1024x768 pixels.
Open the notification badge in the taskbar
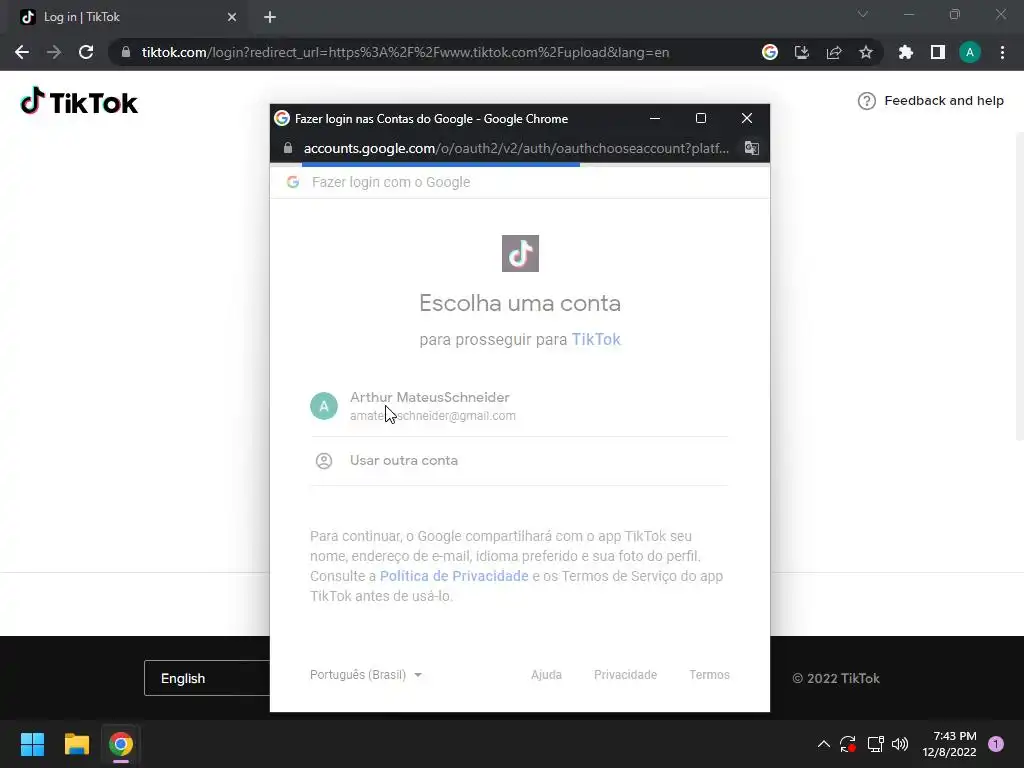coord(996,744)
